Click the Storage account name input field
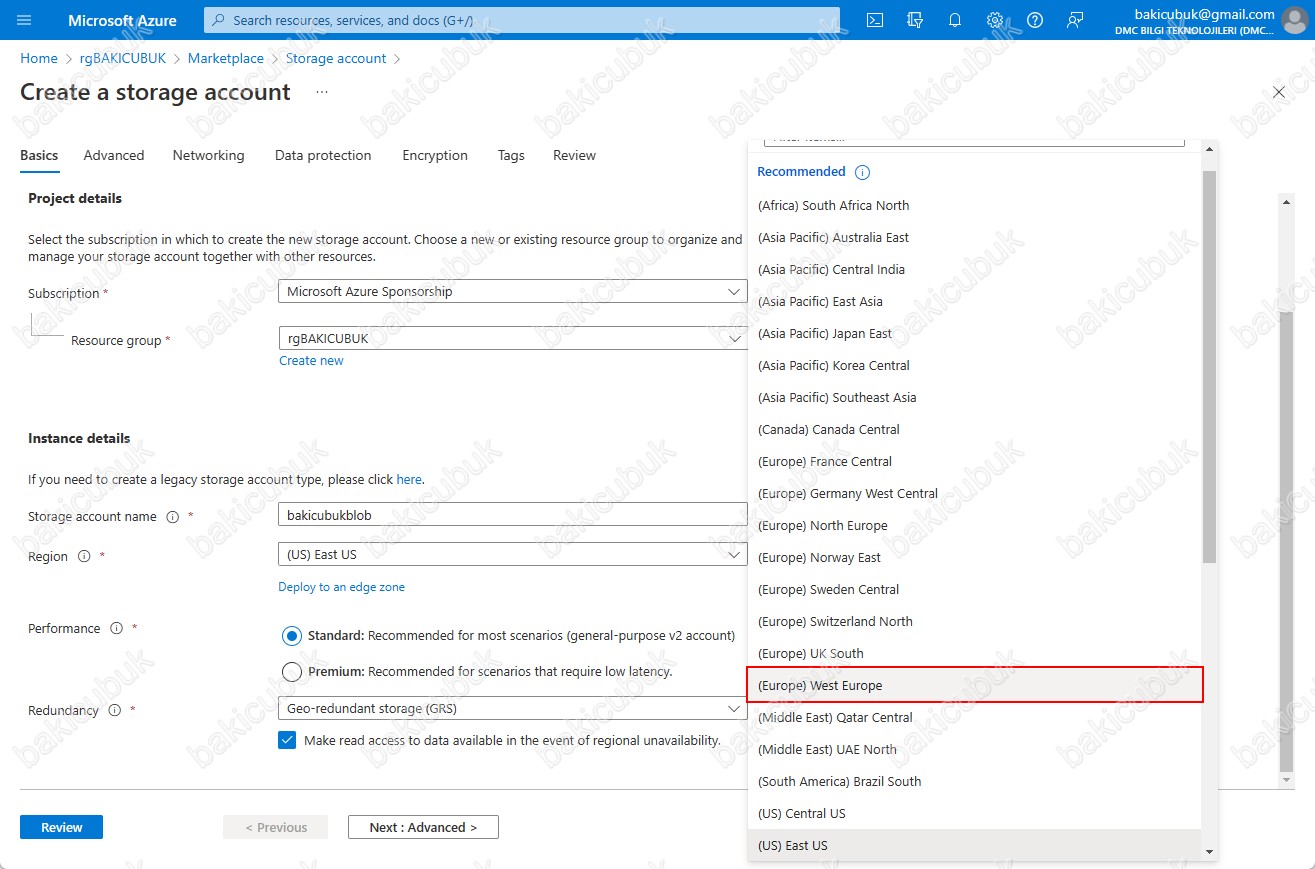The image size is (1315, 869). tap(512, 514)
